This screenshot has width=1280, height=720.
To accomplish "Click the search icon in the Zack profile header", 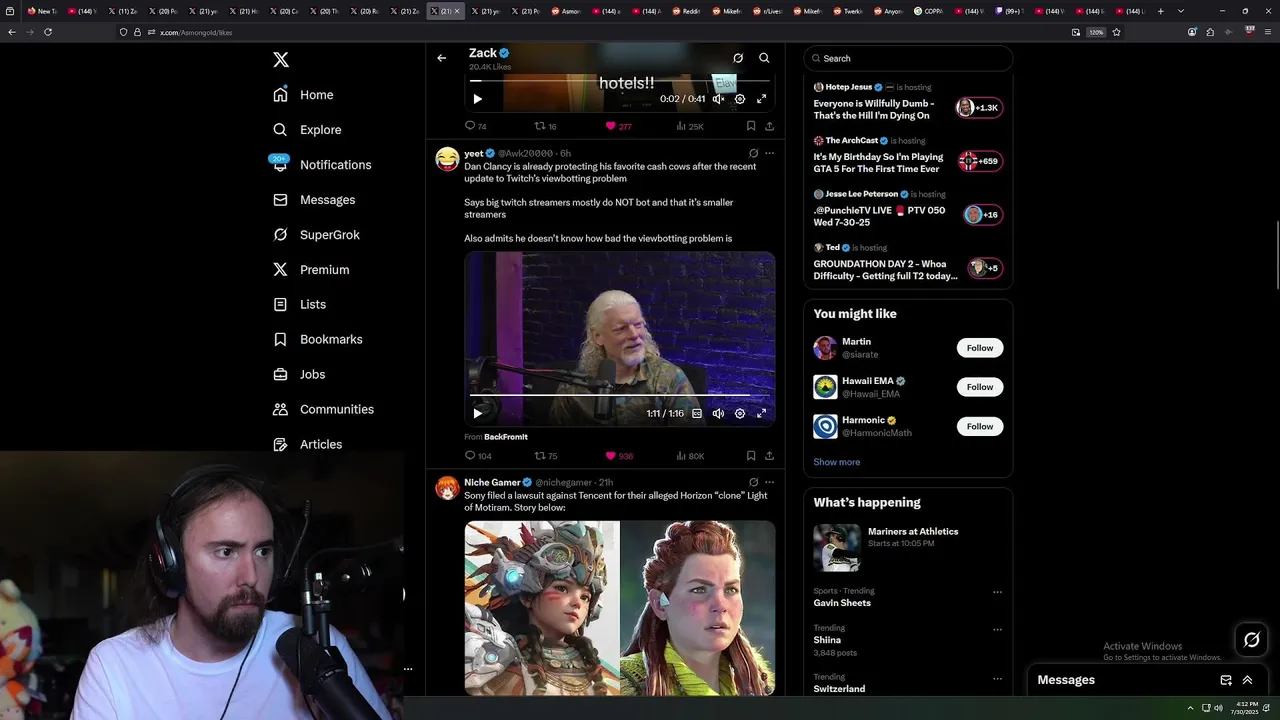I will point(764,58).
